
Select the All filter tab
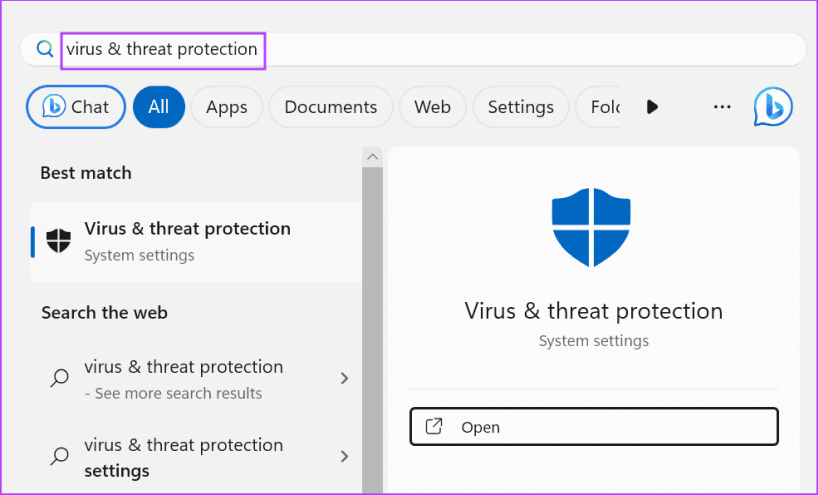pos(158,107)
